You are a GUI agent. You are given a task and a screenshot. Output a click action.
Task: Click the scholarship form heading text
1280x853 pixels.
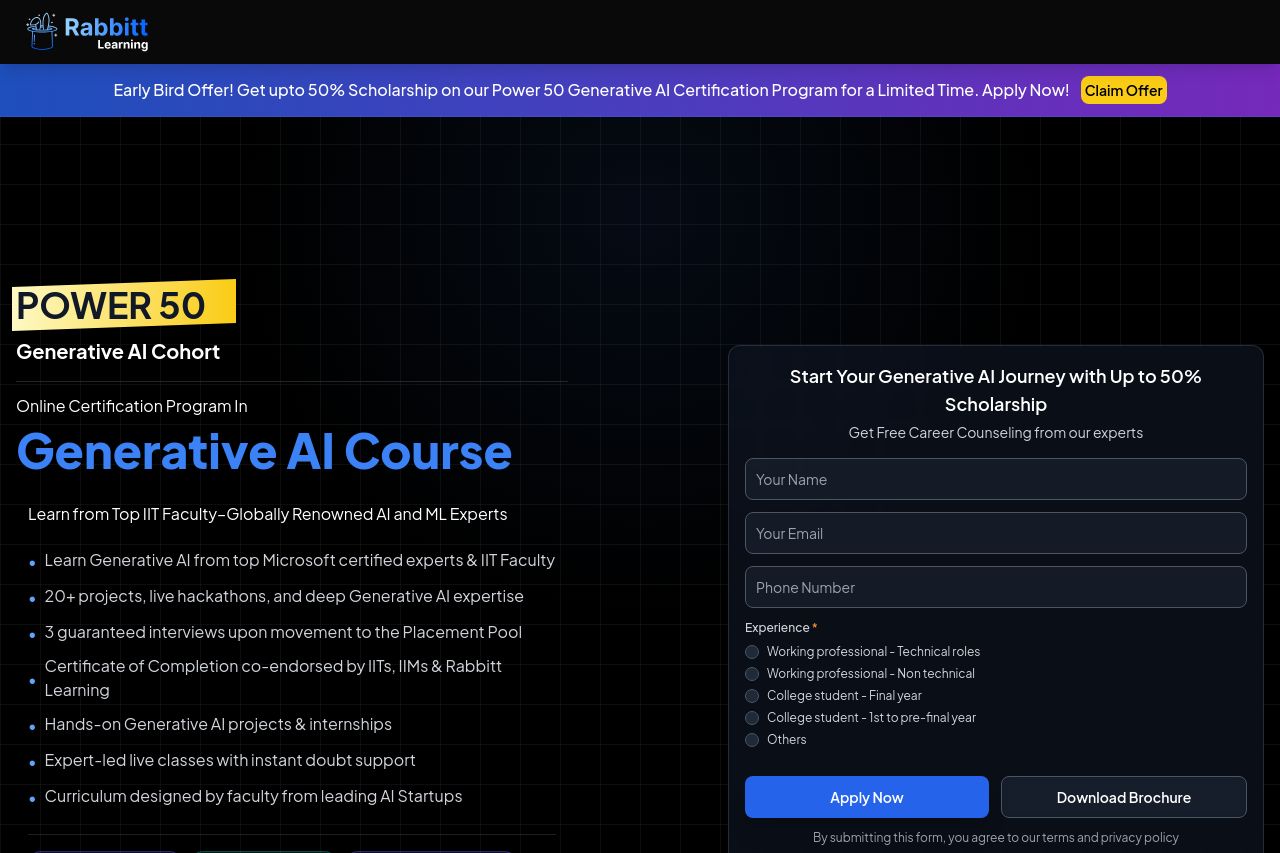click(x=995, y=390)
